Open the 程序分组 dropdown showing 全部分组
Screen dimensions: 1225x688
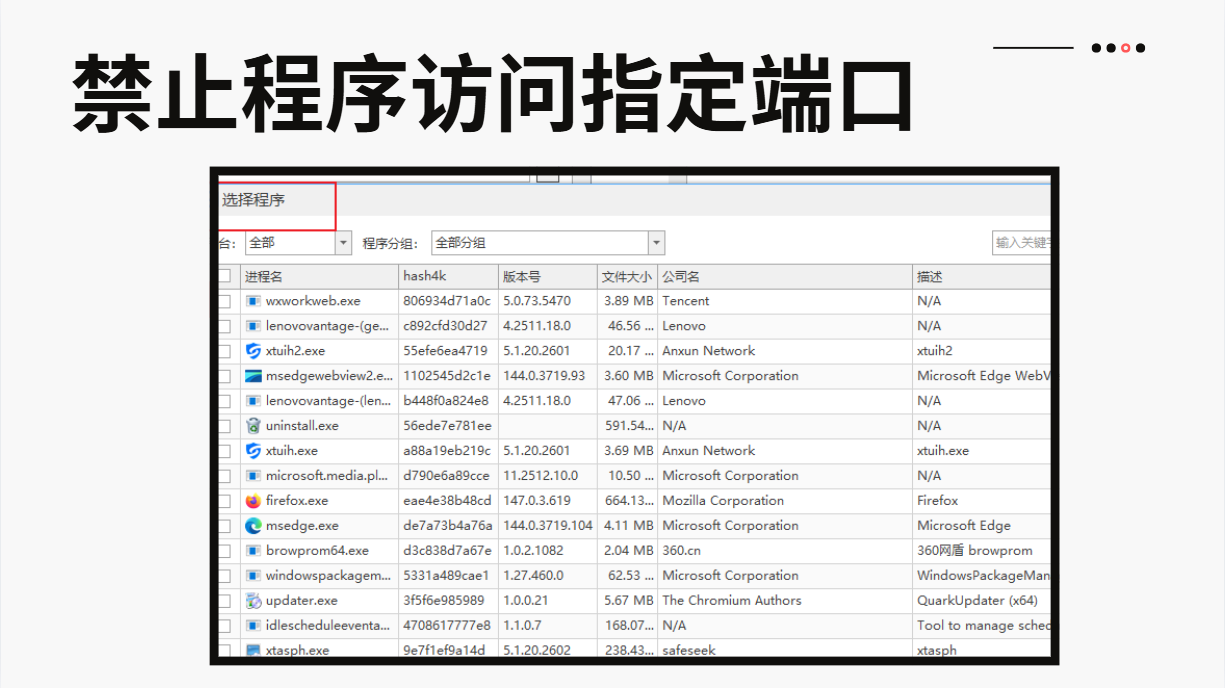[x=656, y=243]
